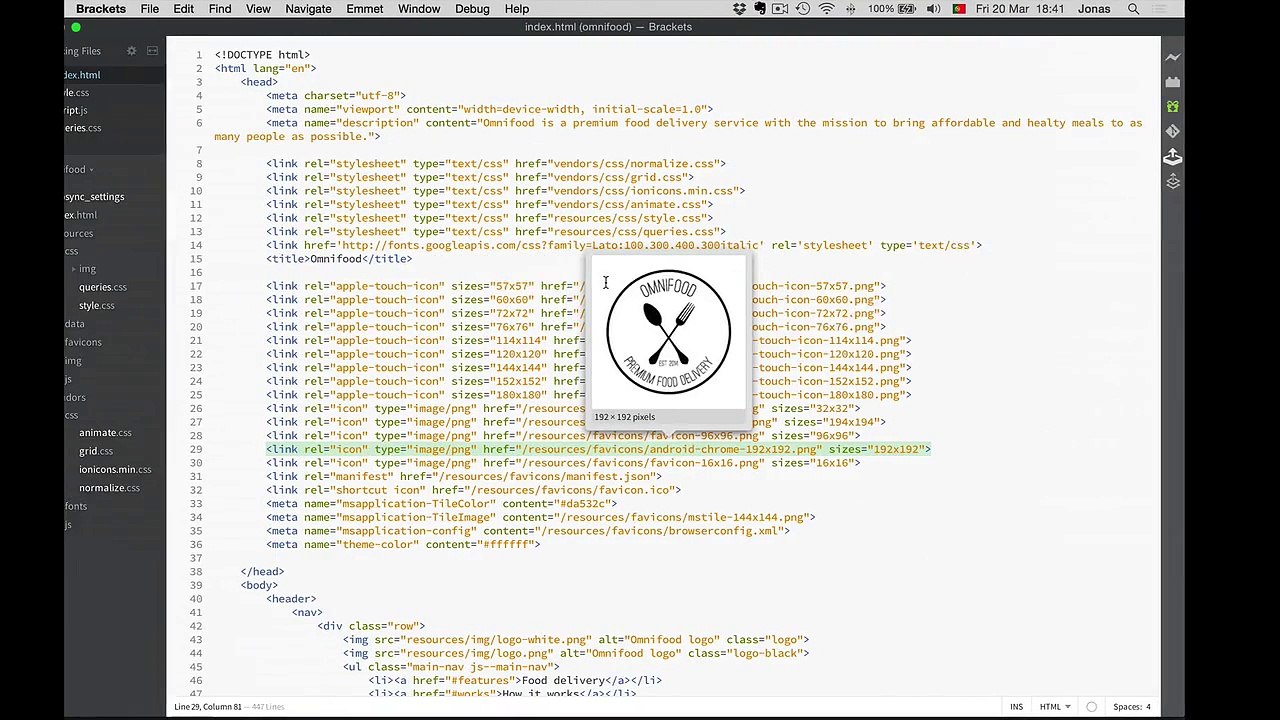Screen dimensions: 1280x720
Task: Open the Navigate menu
Action: click(x=308, y=9)
